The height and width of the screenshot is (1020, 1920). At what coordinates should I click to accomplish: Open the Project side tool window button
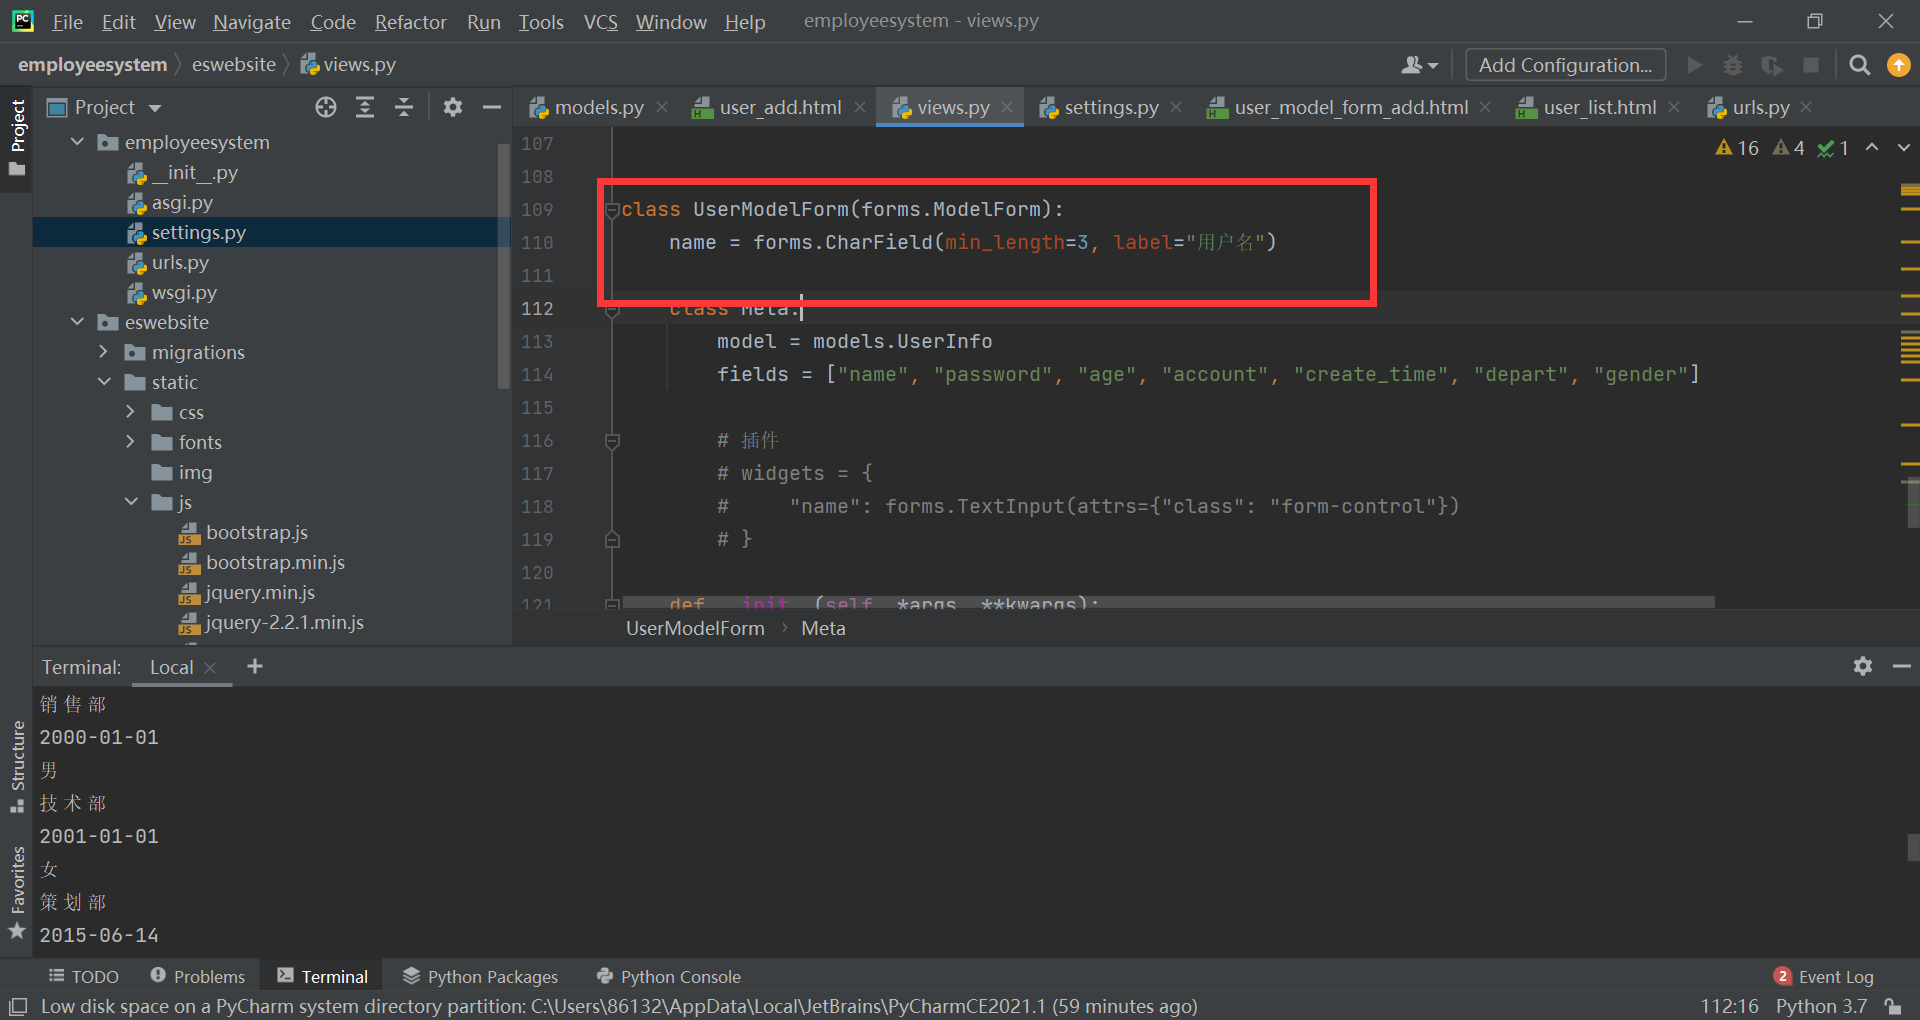click(17, 137)
